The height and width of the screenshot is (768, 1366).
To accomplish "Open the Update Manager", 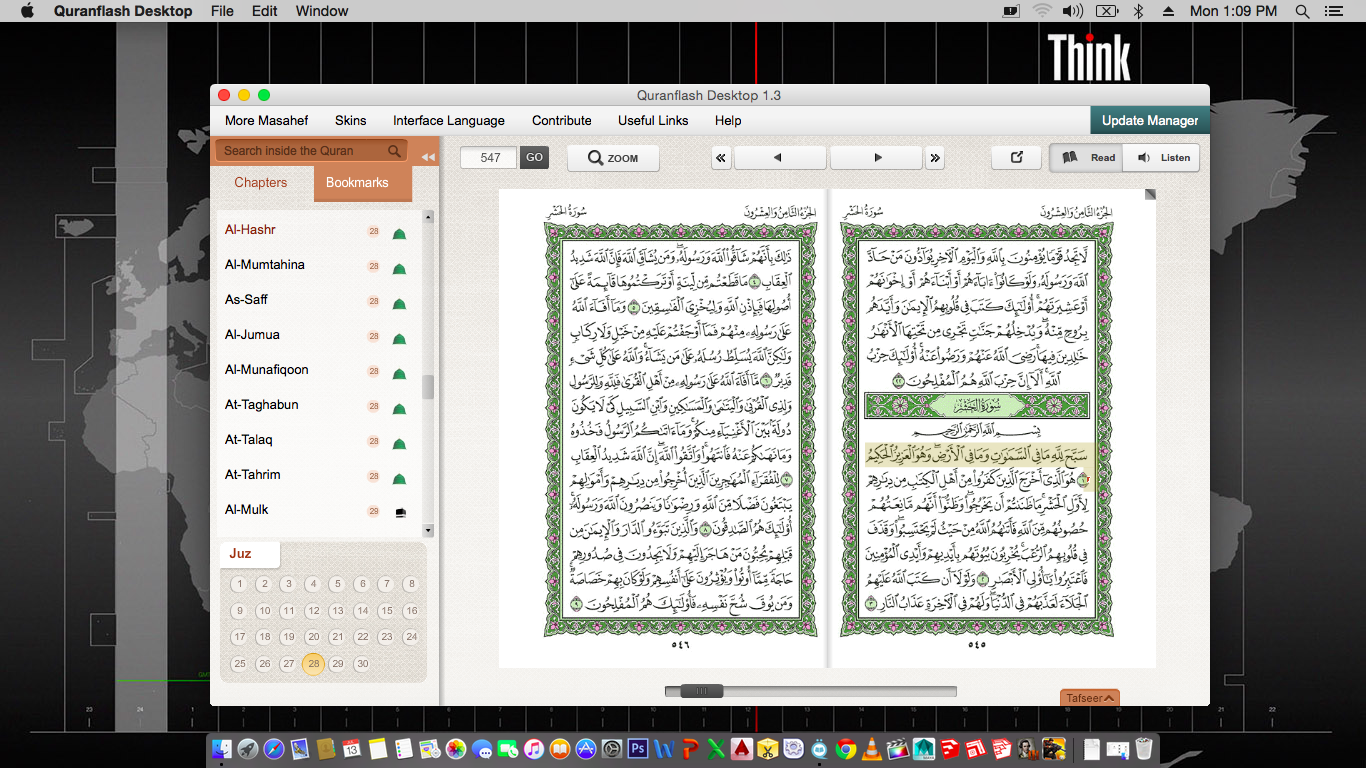I will tap(1149, 120).
